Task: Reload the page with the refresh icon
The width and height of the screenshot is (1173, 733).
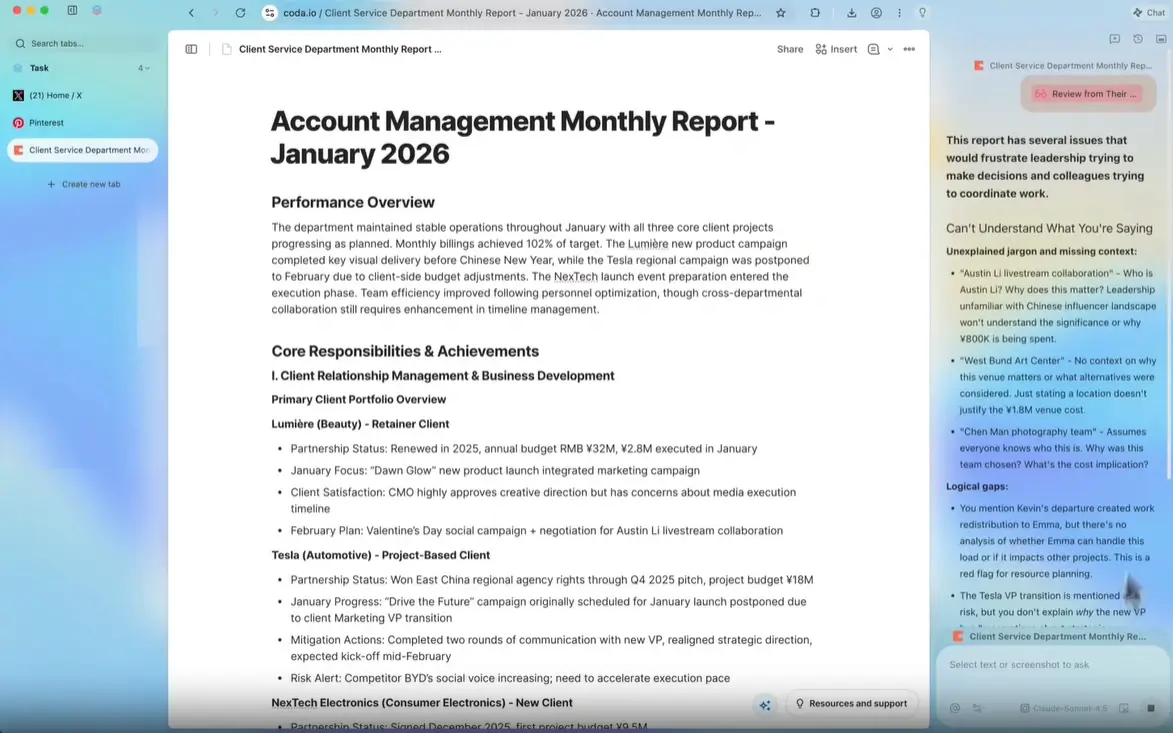Action: point(240,13)
